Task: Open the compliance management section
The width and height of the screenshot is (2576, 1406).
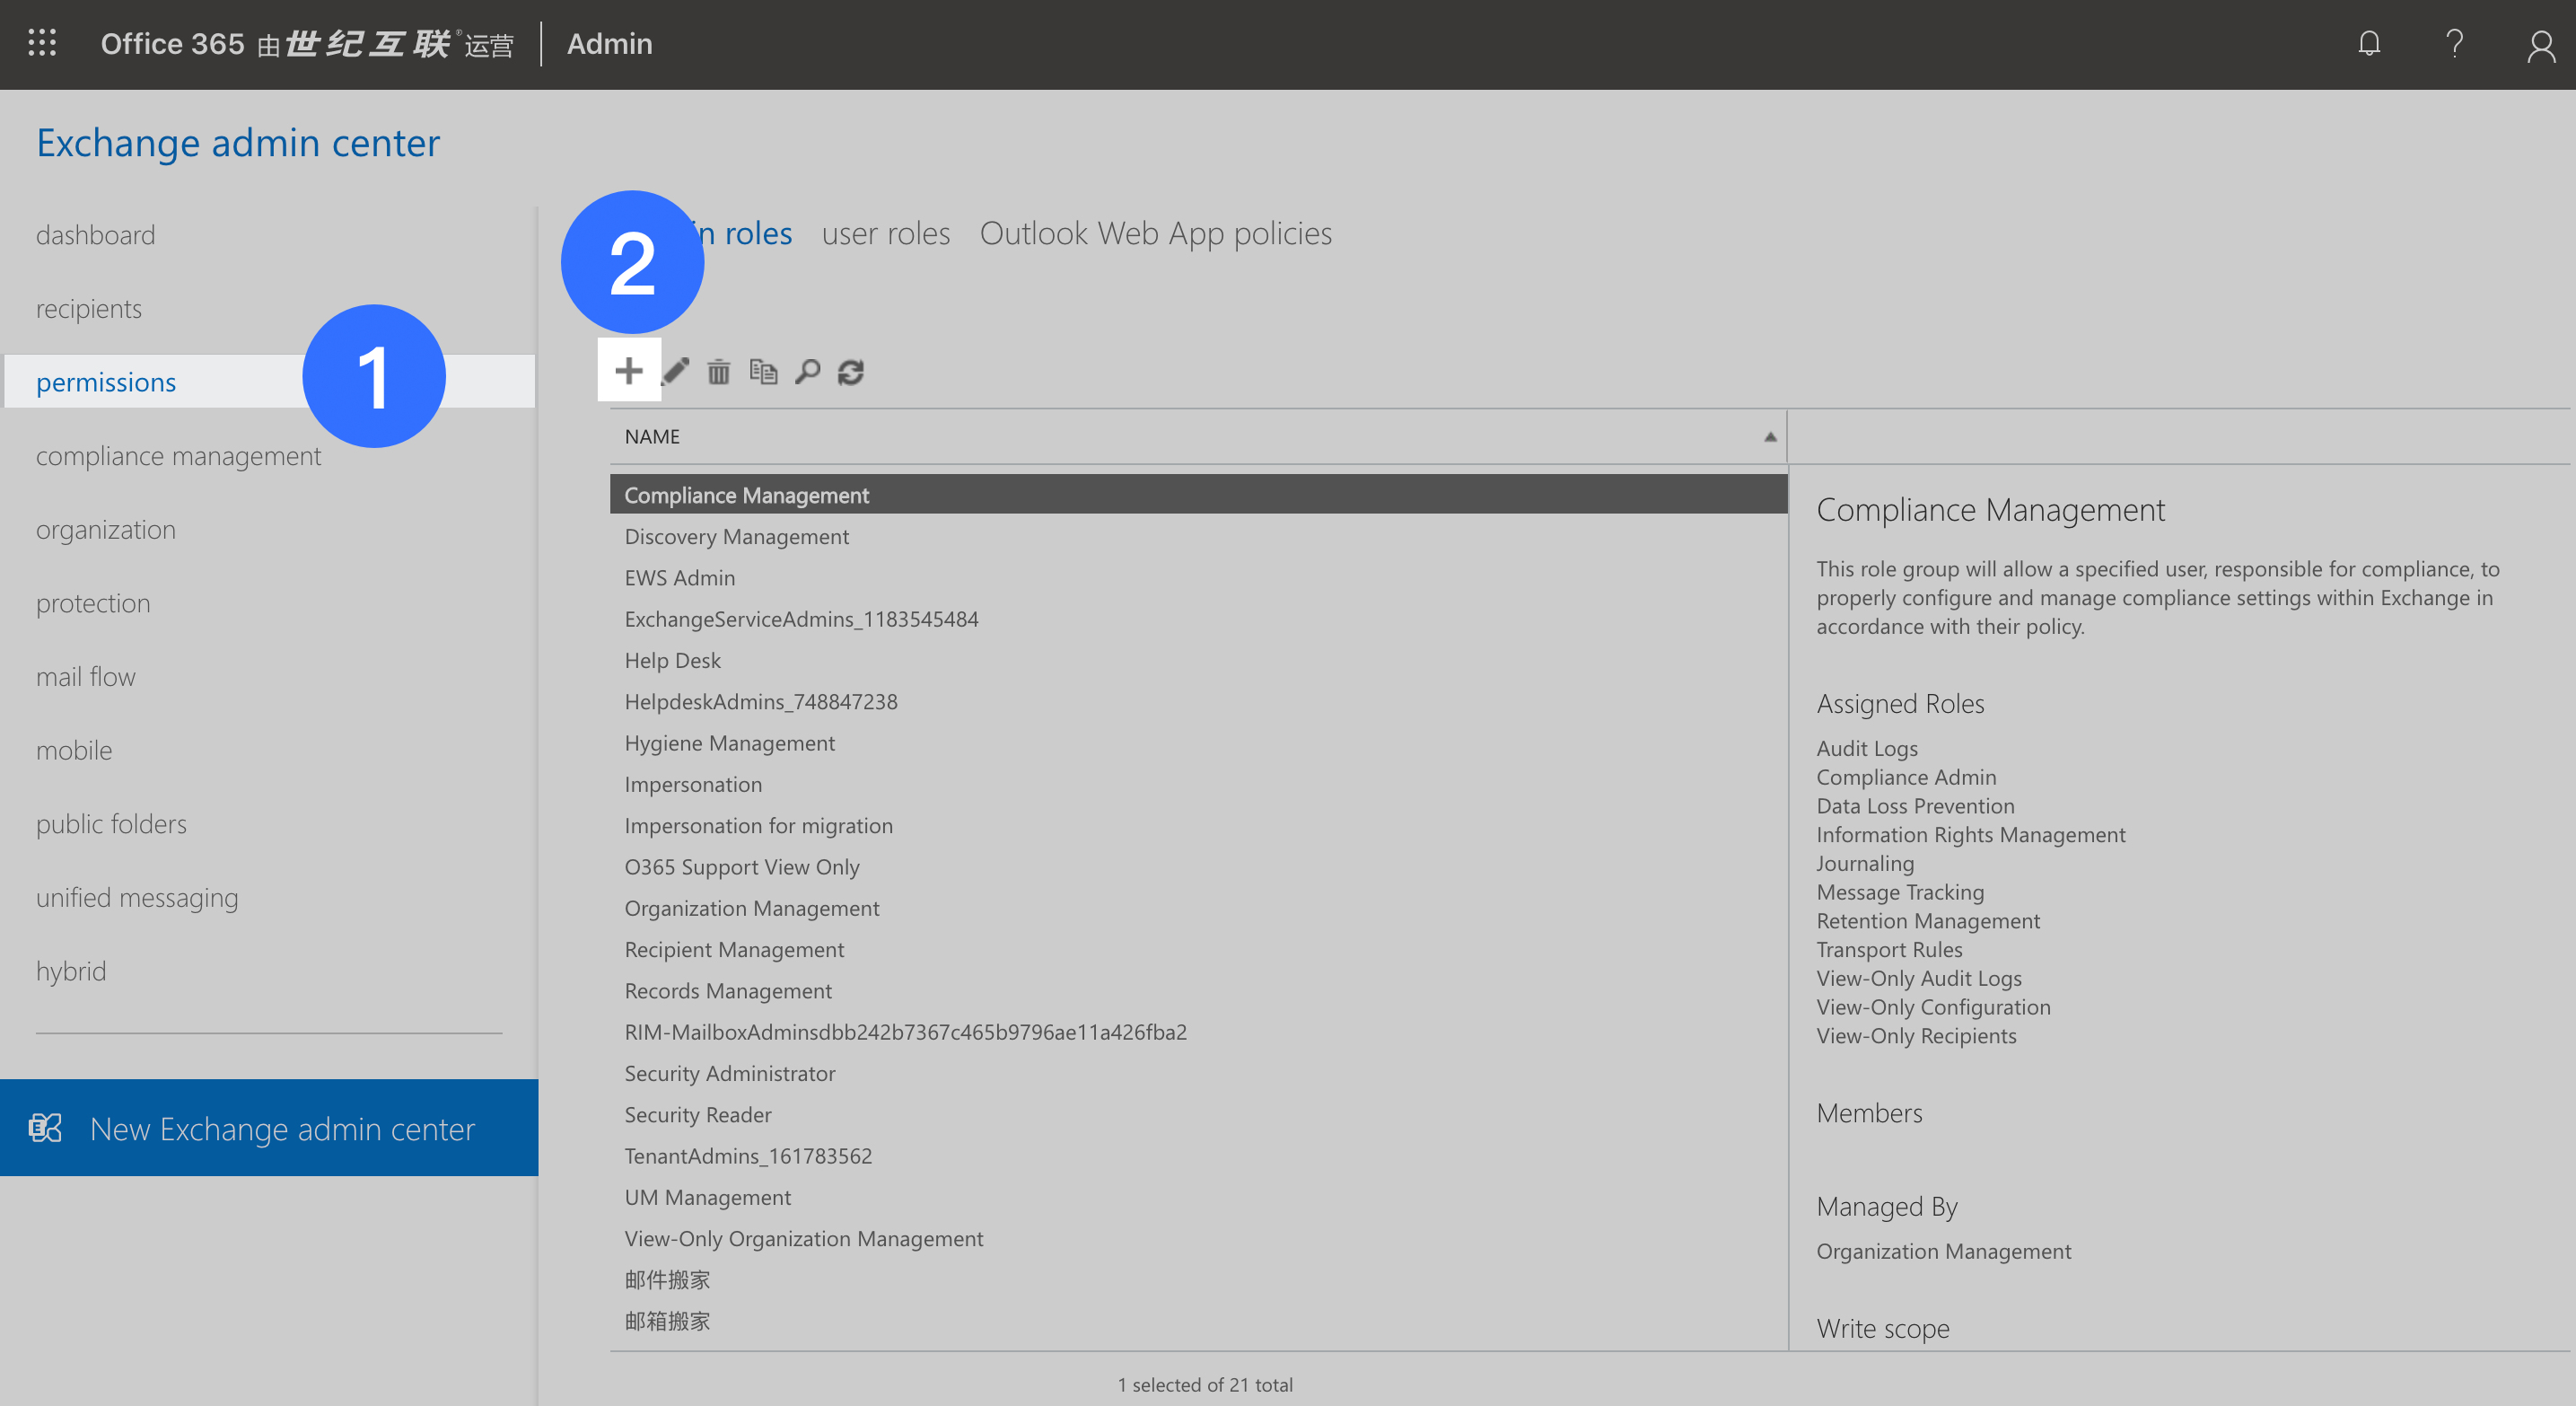Action: point(178,456)
